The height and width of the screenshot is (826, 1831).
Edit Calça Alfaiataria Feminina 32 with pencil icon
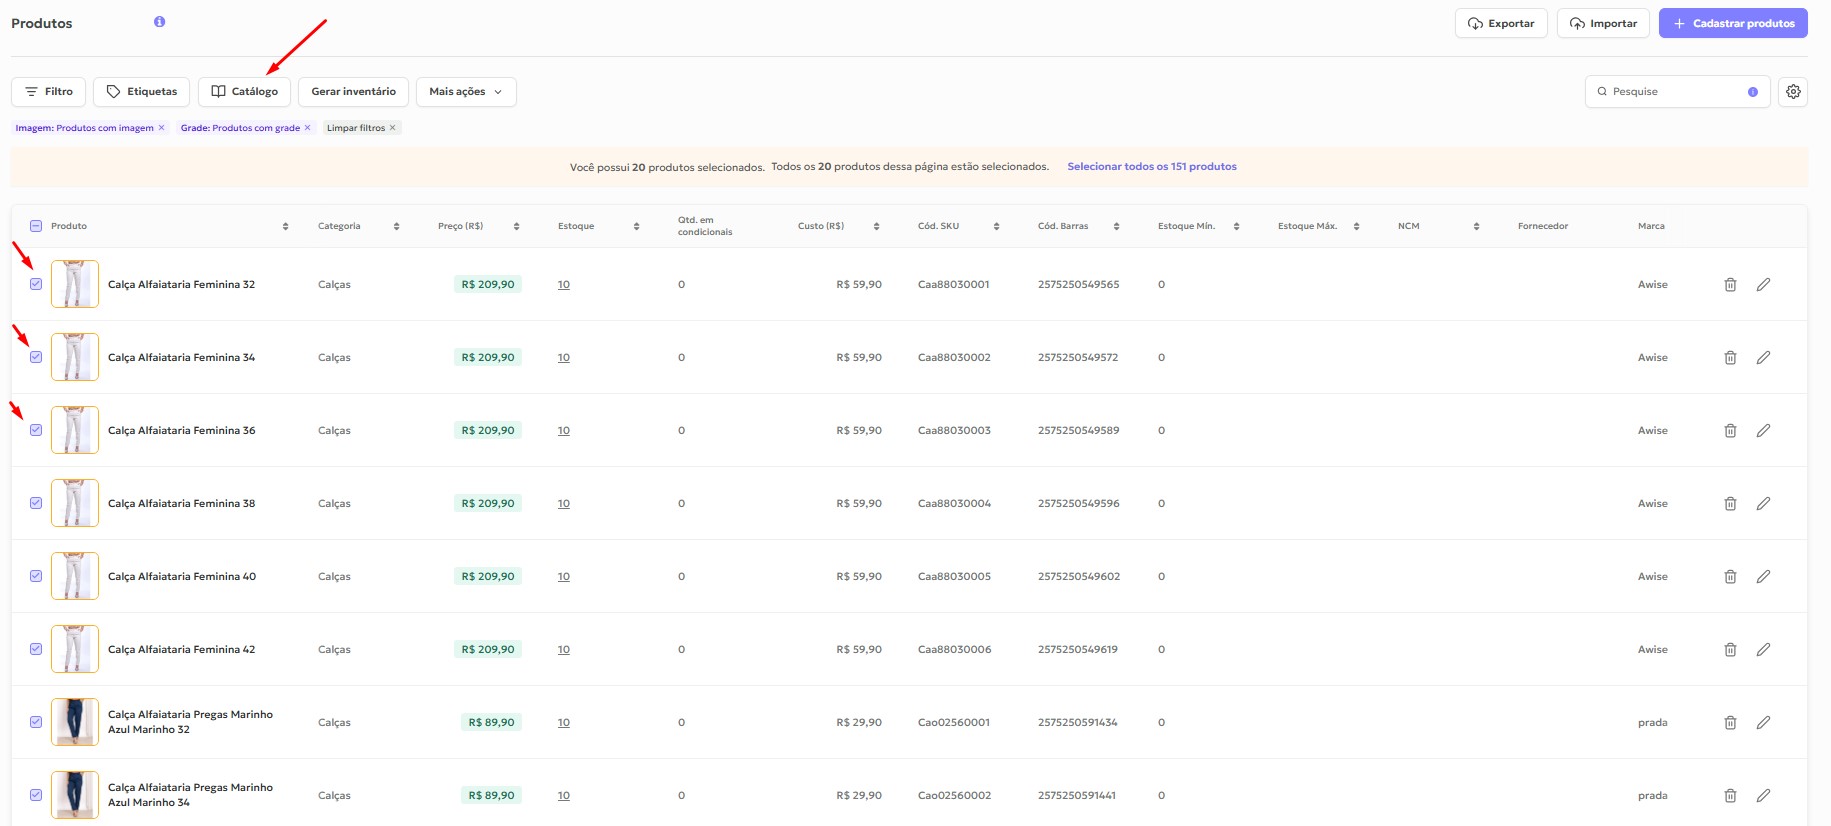point(1763,285)
